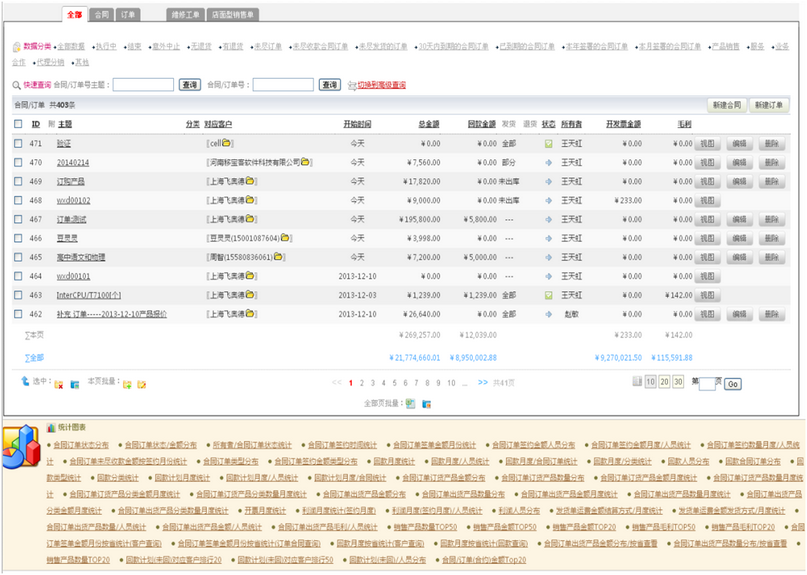The width and height of the screenshot is (807, 575).
Task: Expand the ∑全部 totals row
Action: tap(34, 357)
